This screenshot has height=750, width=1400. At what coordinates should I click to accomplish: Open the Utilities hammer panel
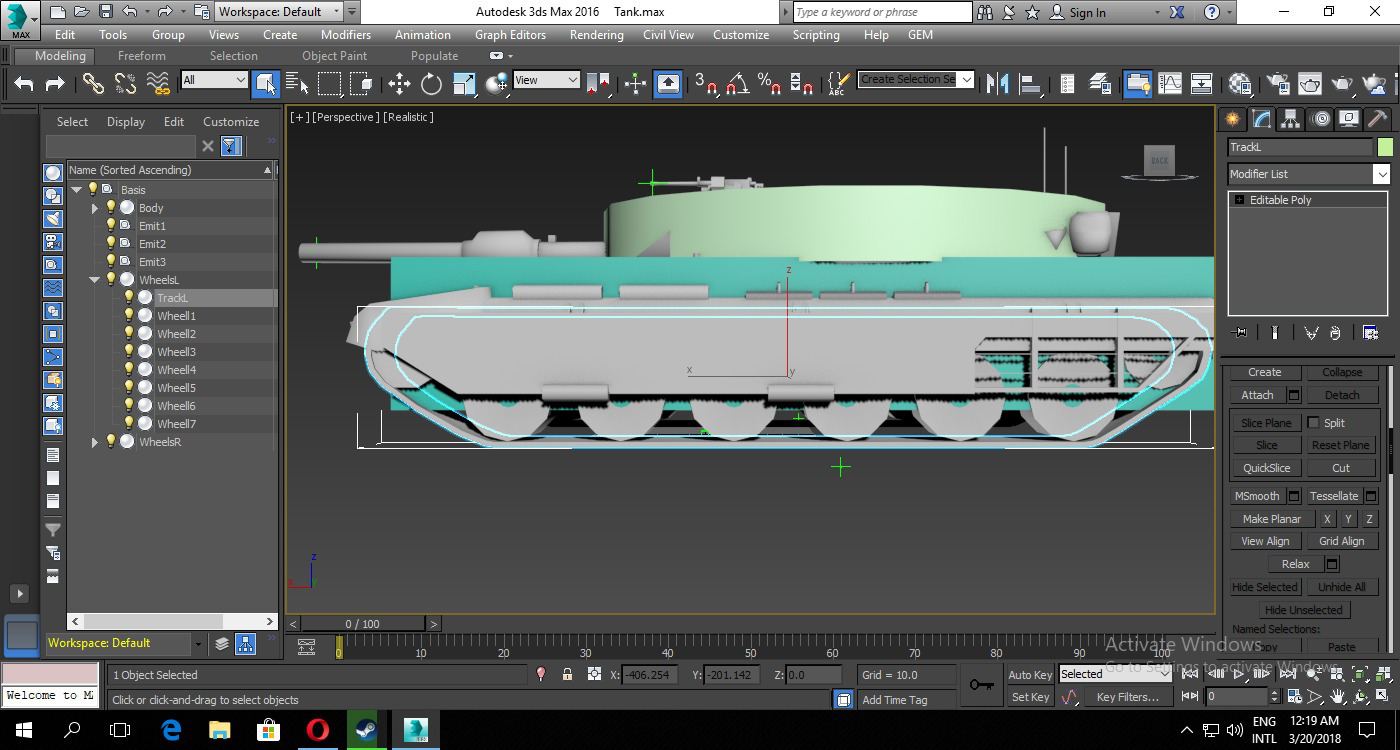click(x=1379, y=119)
